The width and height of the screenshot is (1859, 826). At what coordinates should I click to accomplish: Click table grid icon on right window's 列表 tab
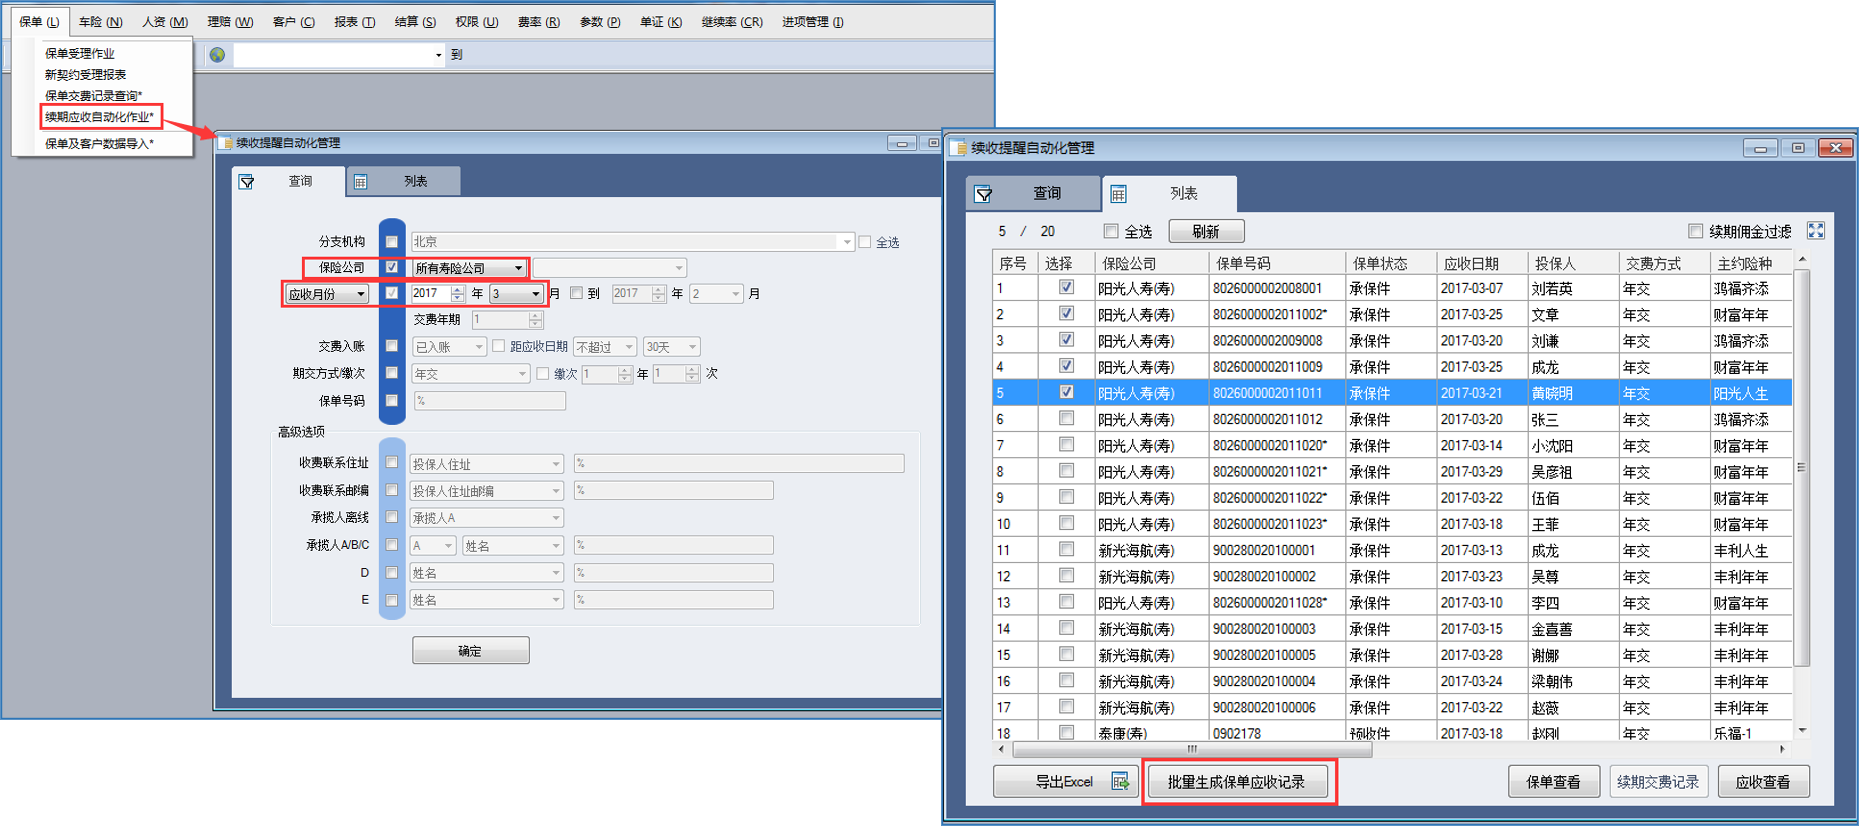coord(1119,194)
